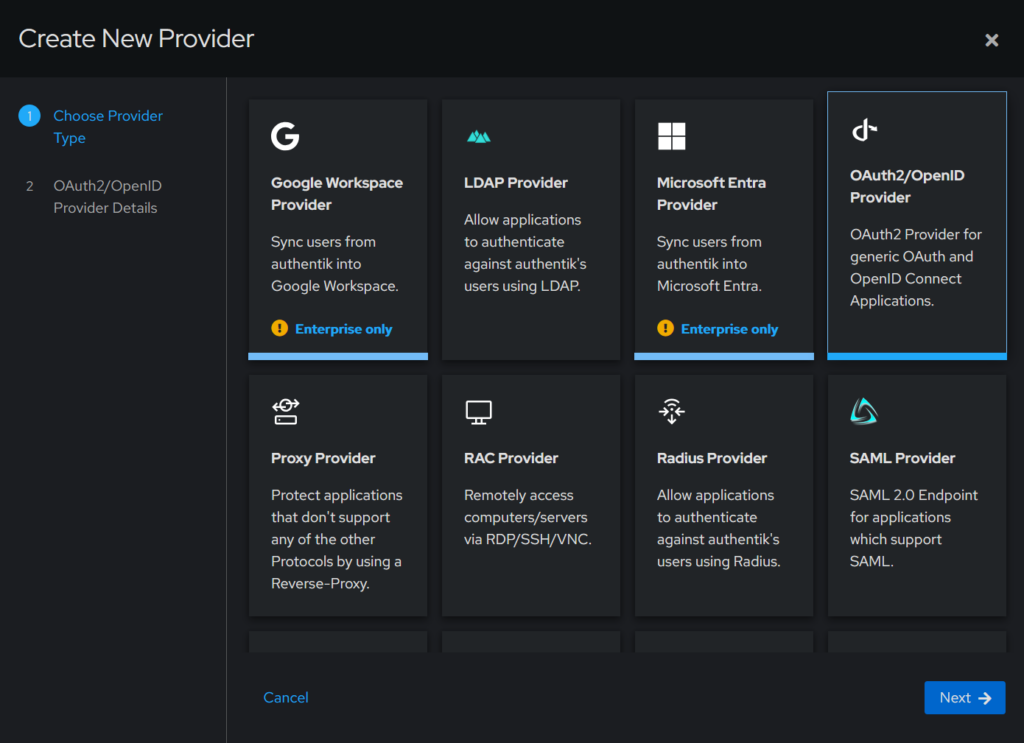Click the RAC Provider monitor icon

(x=478, y=412)
